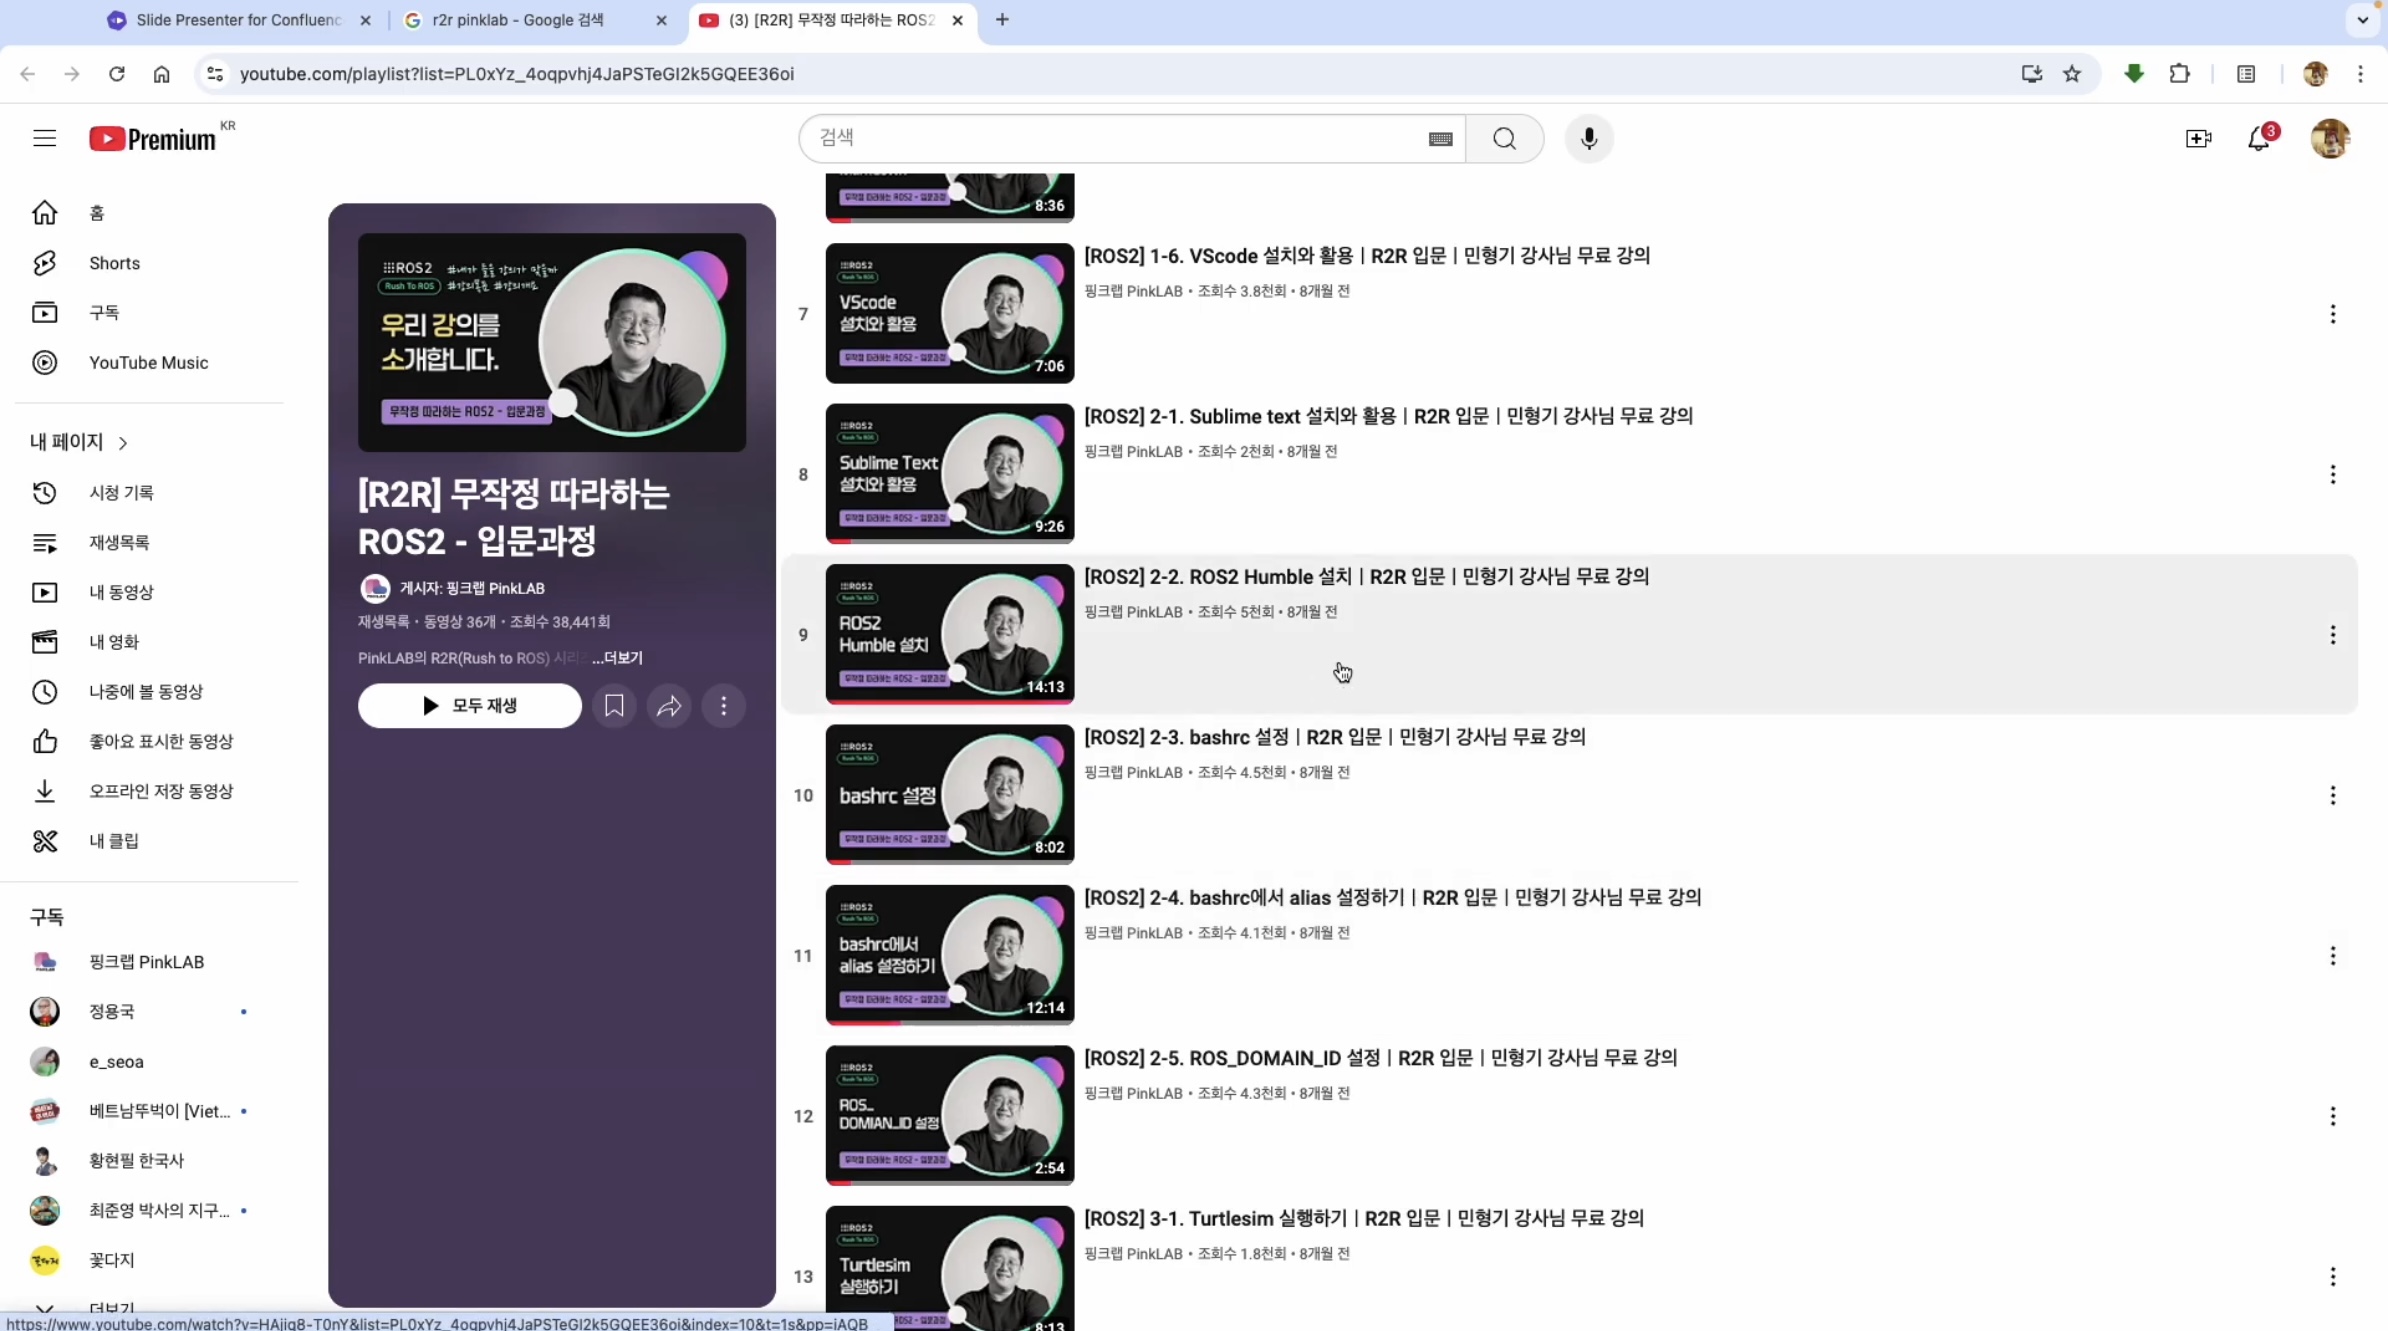The width and height of the screenshot is (2388, 1331).
Task: Open the notifications bell
Action: 2258,138
